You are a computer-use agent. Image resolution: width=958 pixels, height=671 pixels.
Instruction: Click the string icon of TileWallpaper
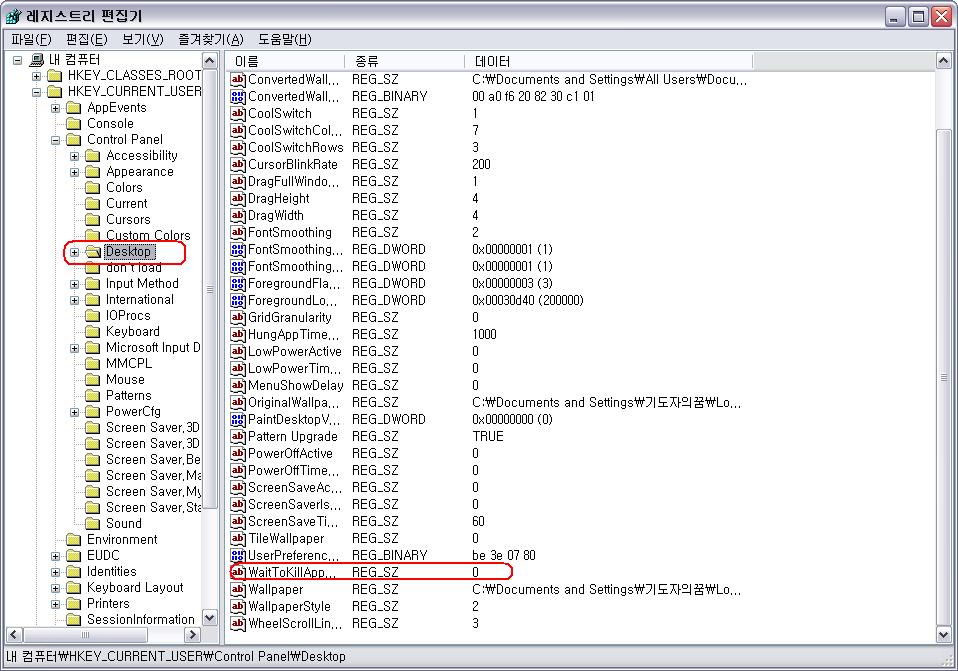pyautogui.click(x=238, y=538)
